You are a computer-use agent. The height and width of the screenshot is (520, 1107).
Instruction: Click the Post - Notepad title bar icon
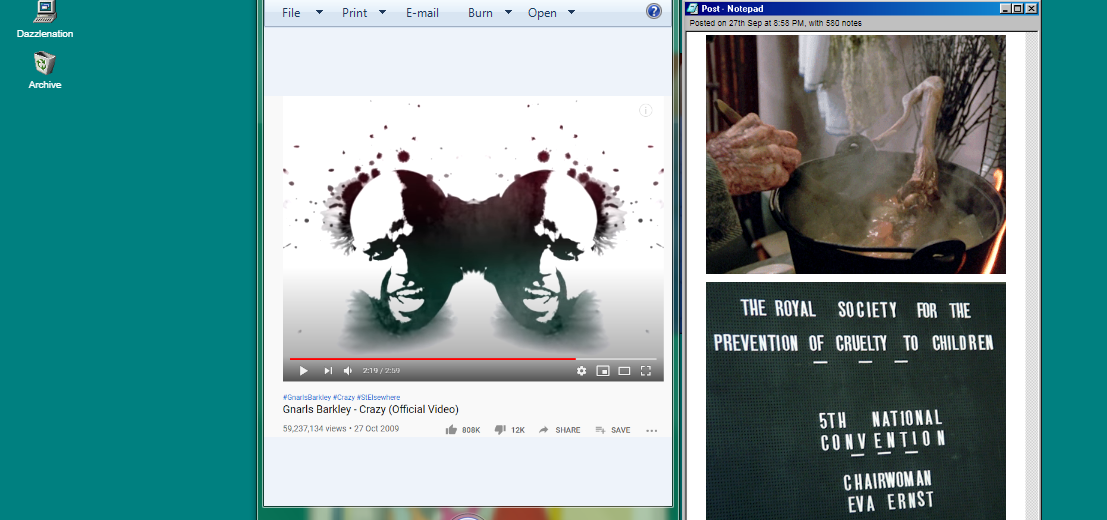pos(693,8)
